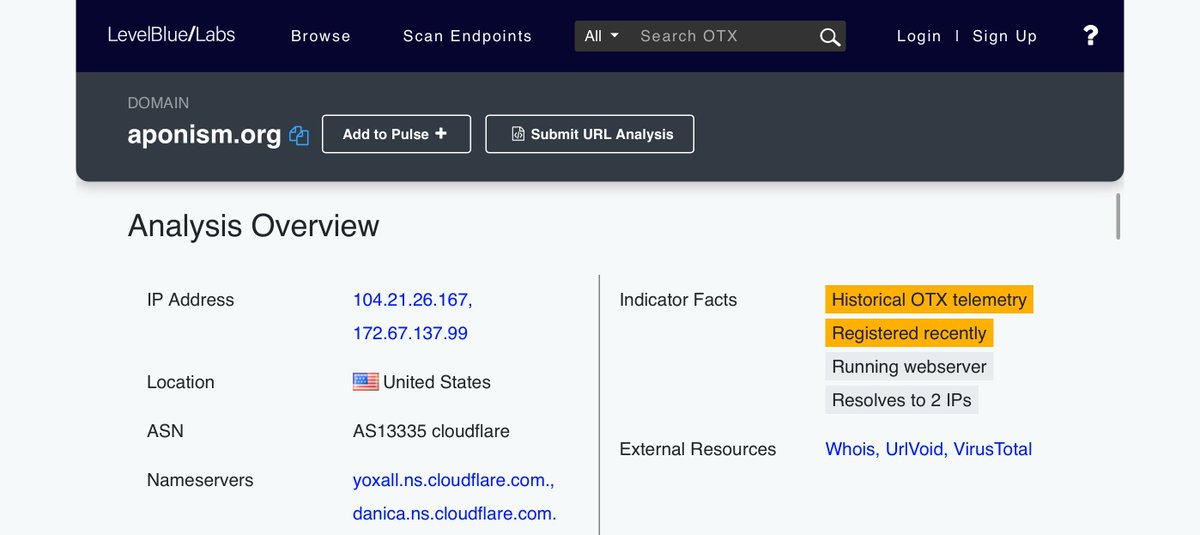Open IP address 172.67.137.99
Screen dimensions: 1200x535
410,333
